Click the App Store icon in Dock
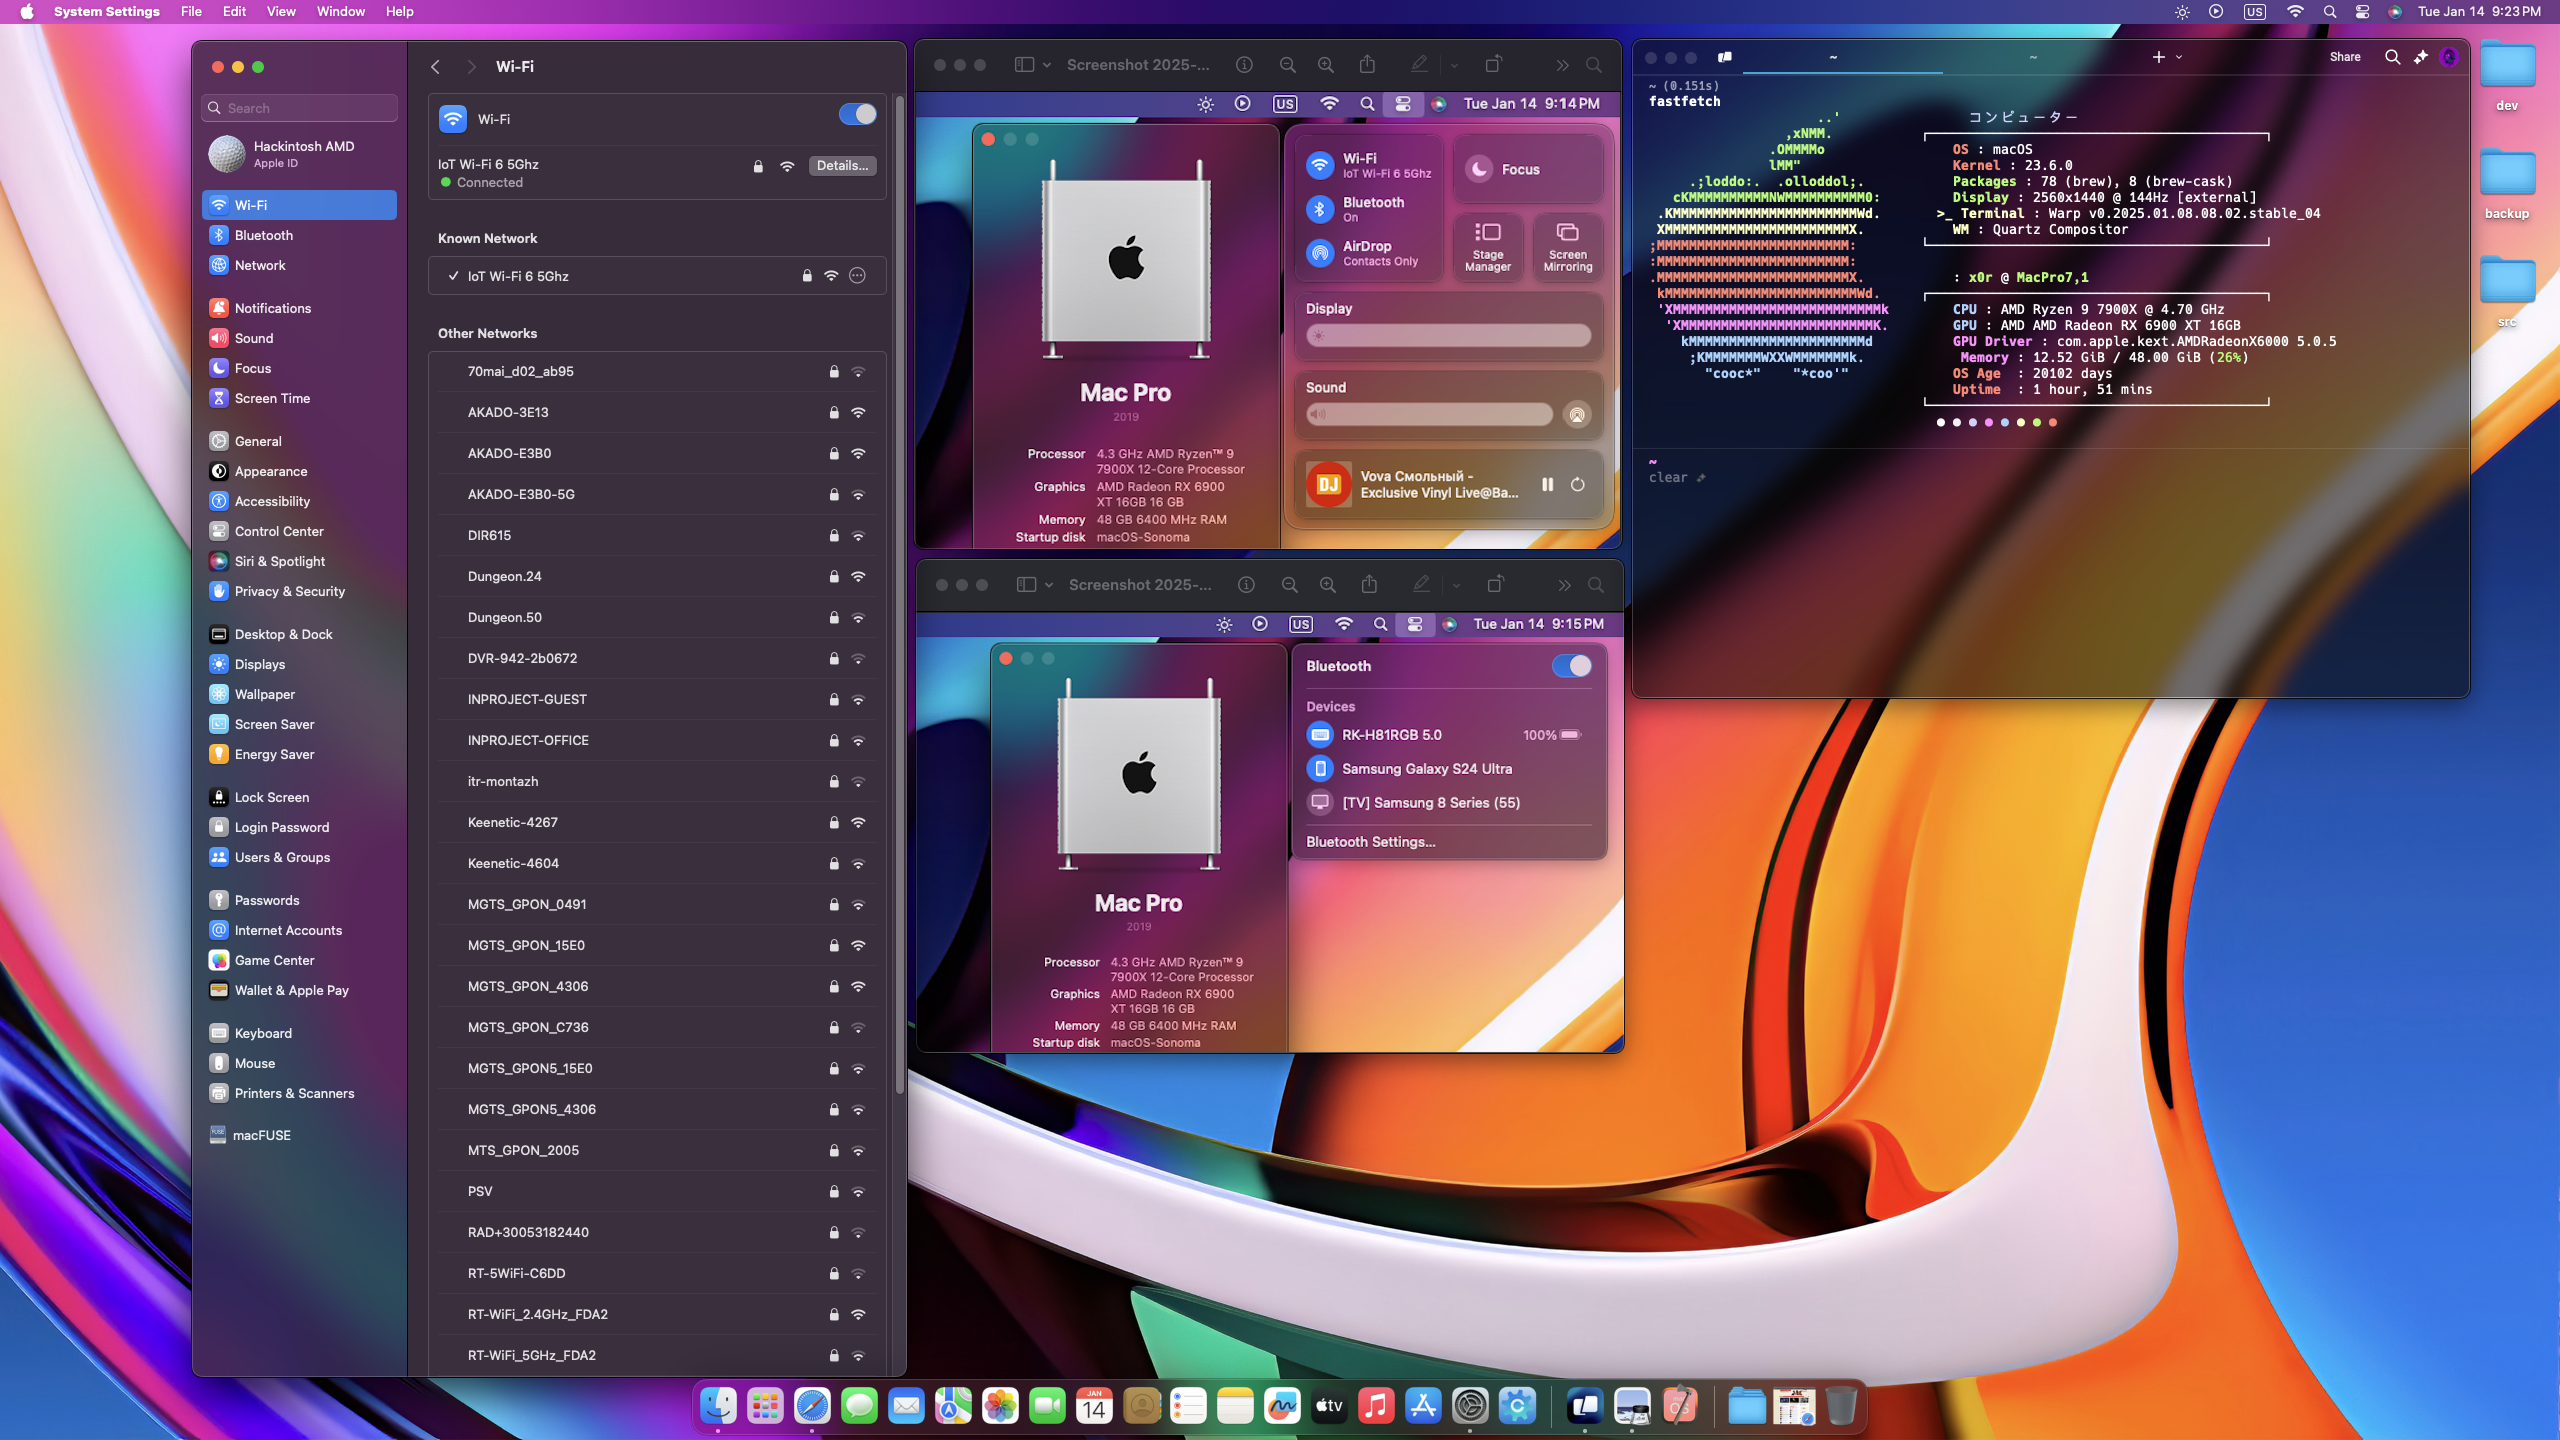 point(1422,1407)
